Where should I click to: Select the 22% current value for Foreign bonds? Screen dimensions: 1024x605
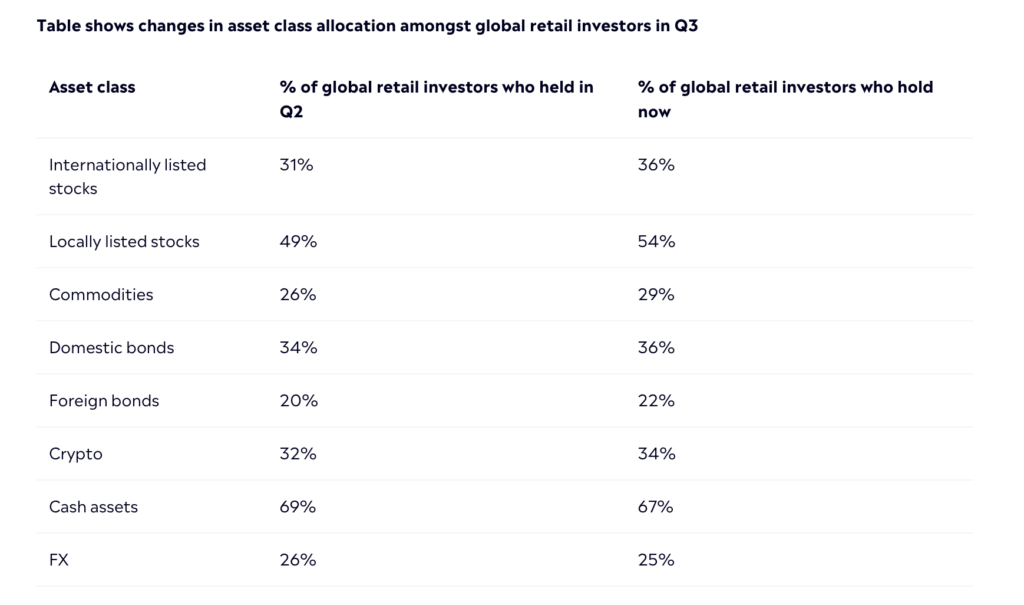[x=656, y=400]
